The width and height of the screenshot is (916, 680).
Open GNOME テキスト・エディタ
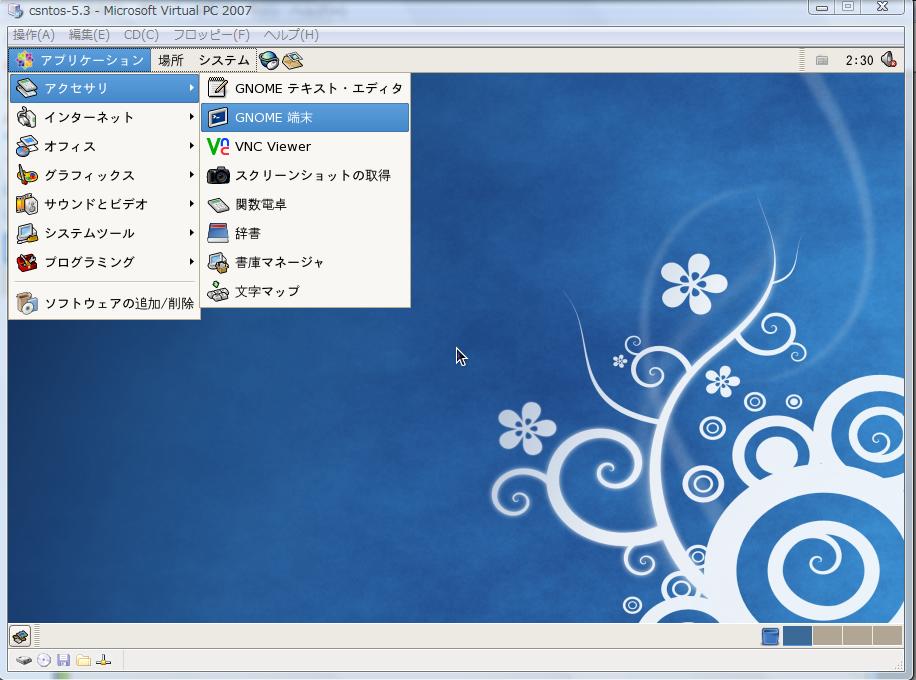[x=305, y=88]
